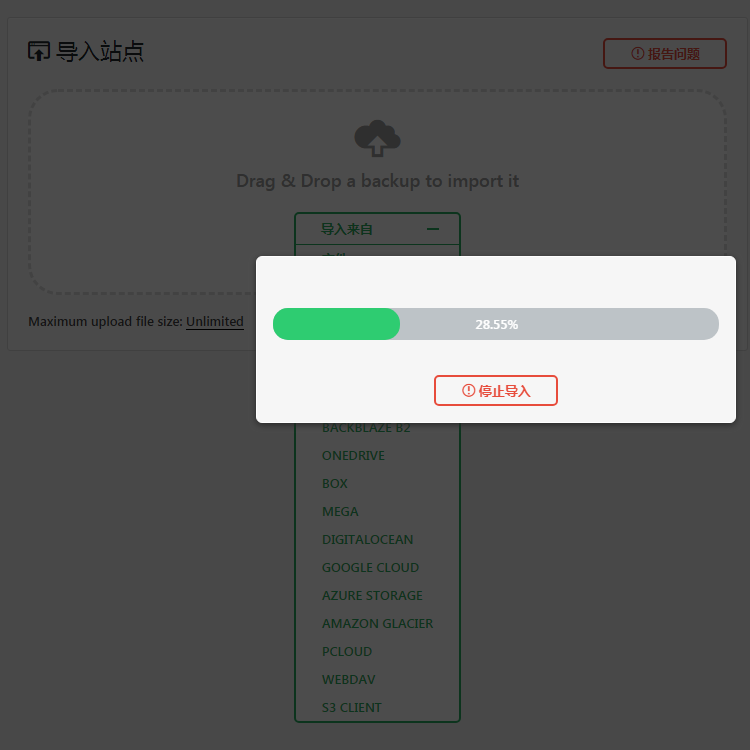Open the 报告问题 report button
750x750 pixels.
(664, 54)
